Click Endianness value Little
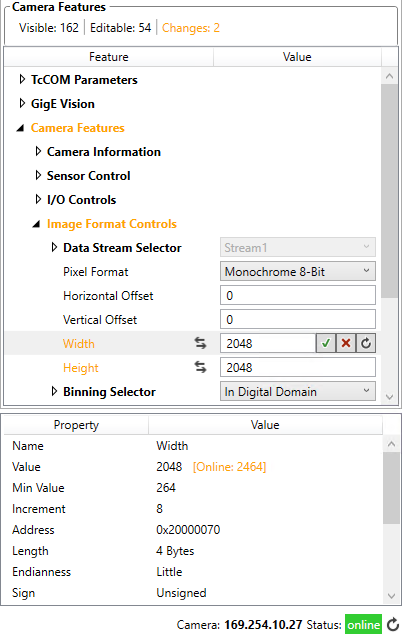Image resolution: width=402 pixels, height=637 pixels. coord(169,572)
